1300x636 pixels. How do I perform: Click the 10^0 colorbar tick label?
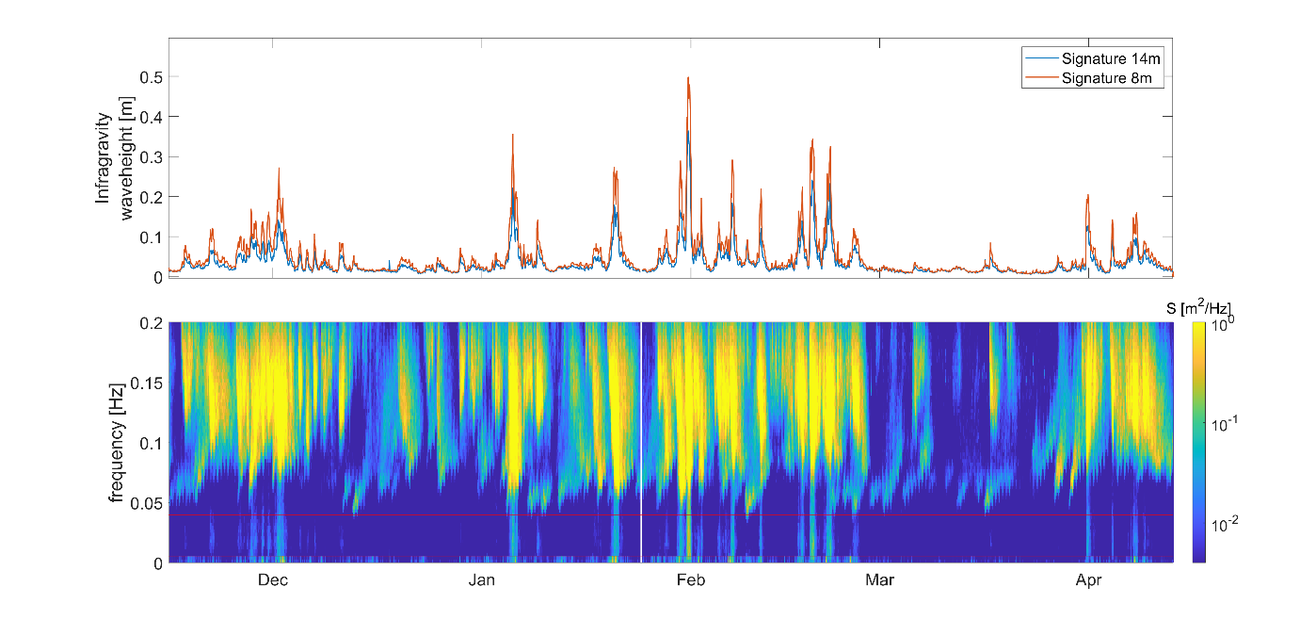pyautogui.click(x=1225, y=325)
